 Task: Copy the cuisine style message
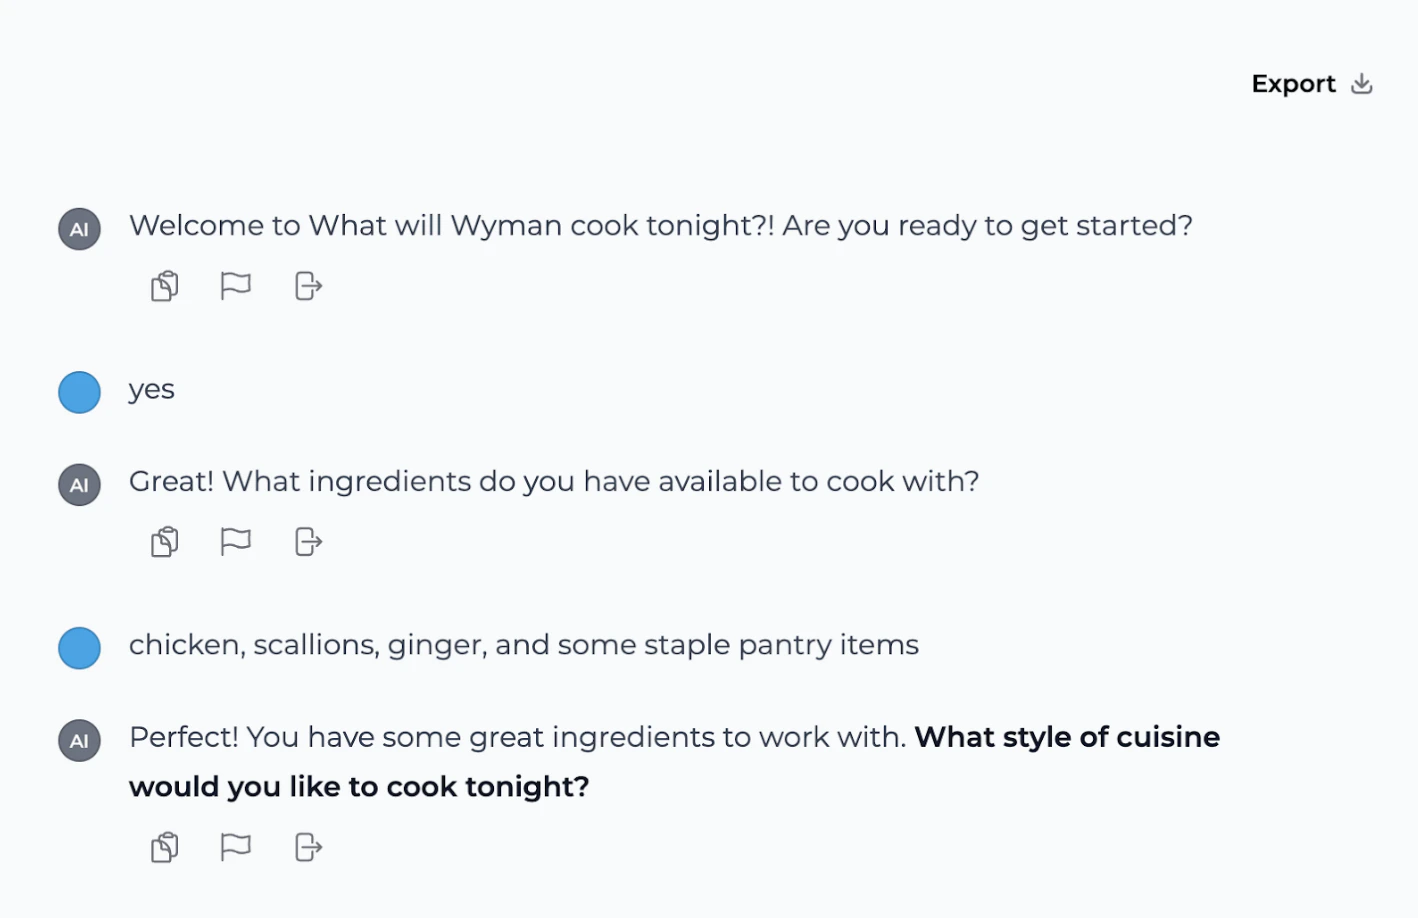point(165,848)
